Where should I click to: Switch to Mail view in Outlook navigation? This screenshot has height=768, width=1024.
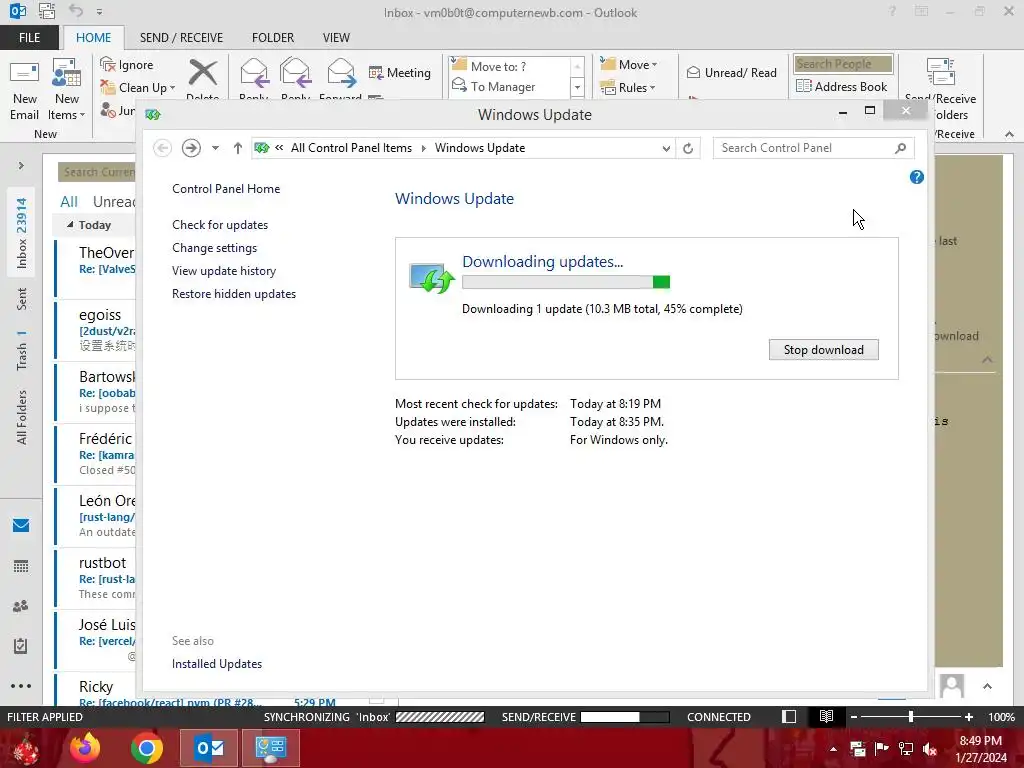21,525
